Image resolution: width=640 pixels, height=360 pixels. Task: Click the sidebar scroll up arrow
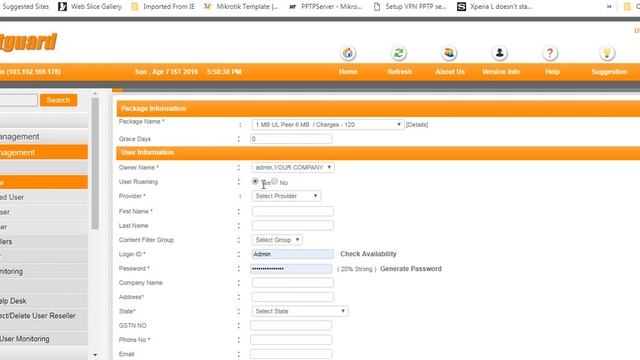pyautogui.click(x=95, y=93)
